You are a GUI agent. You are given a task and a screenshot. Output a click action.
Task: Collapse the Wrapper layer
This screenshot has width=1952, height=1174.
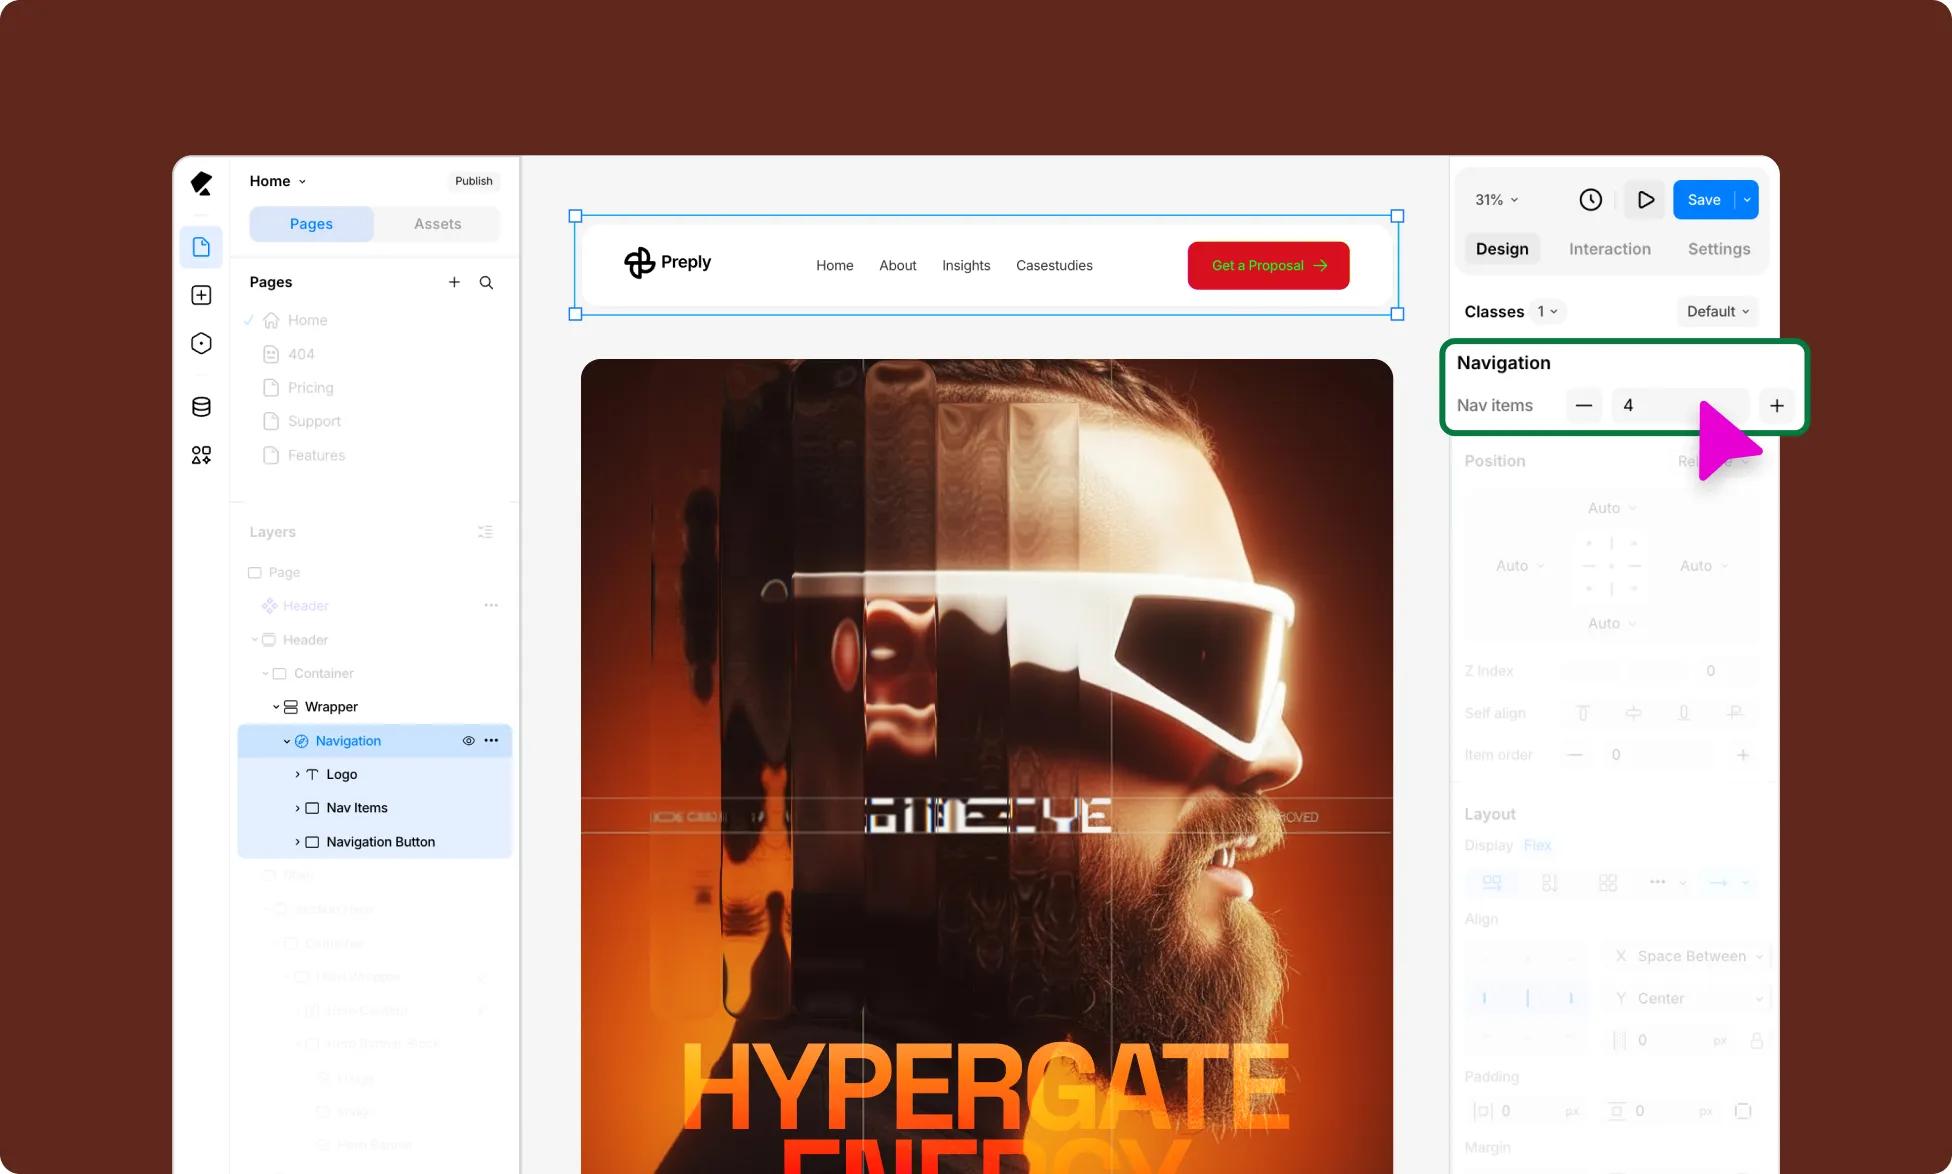coord(276,707)
